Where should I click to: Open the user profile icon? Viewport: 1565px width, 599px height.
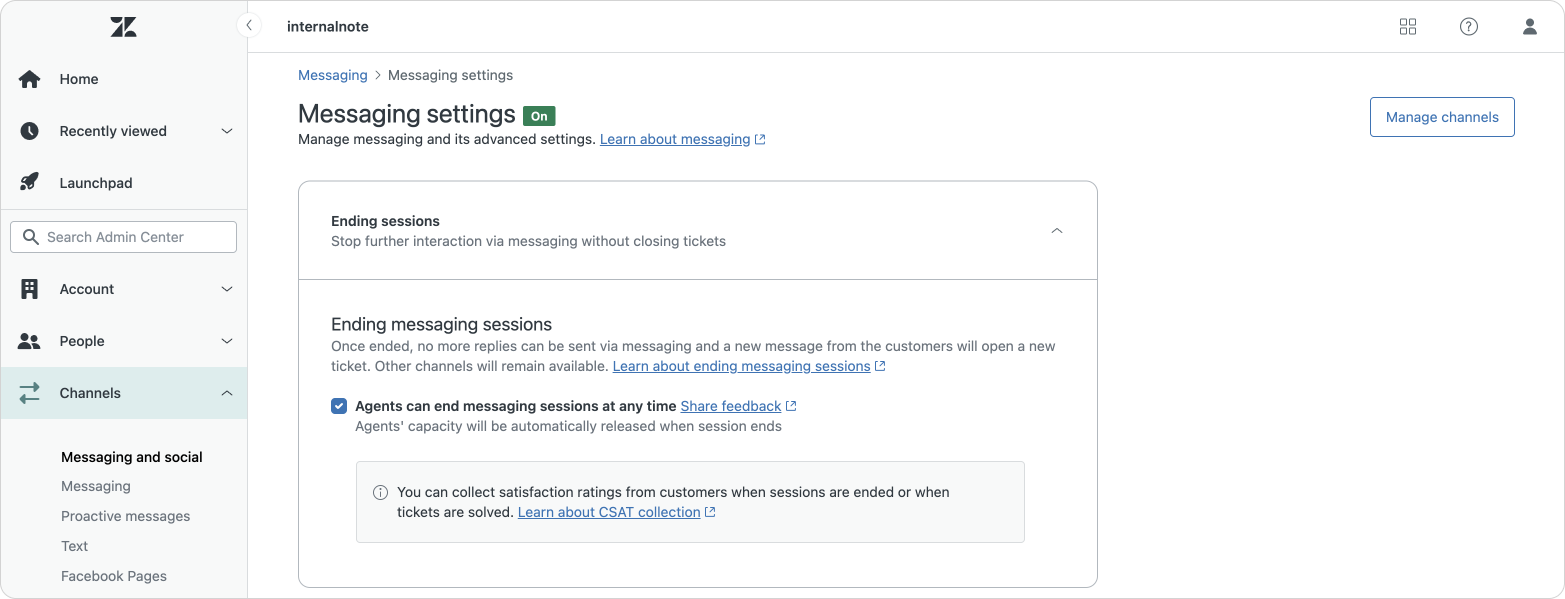pyautogui.click(x=1529, y=27)
